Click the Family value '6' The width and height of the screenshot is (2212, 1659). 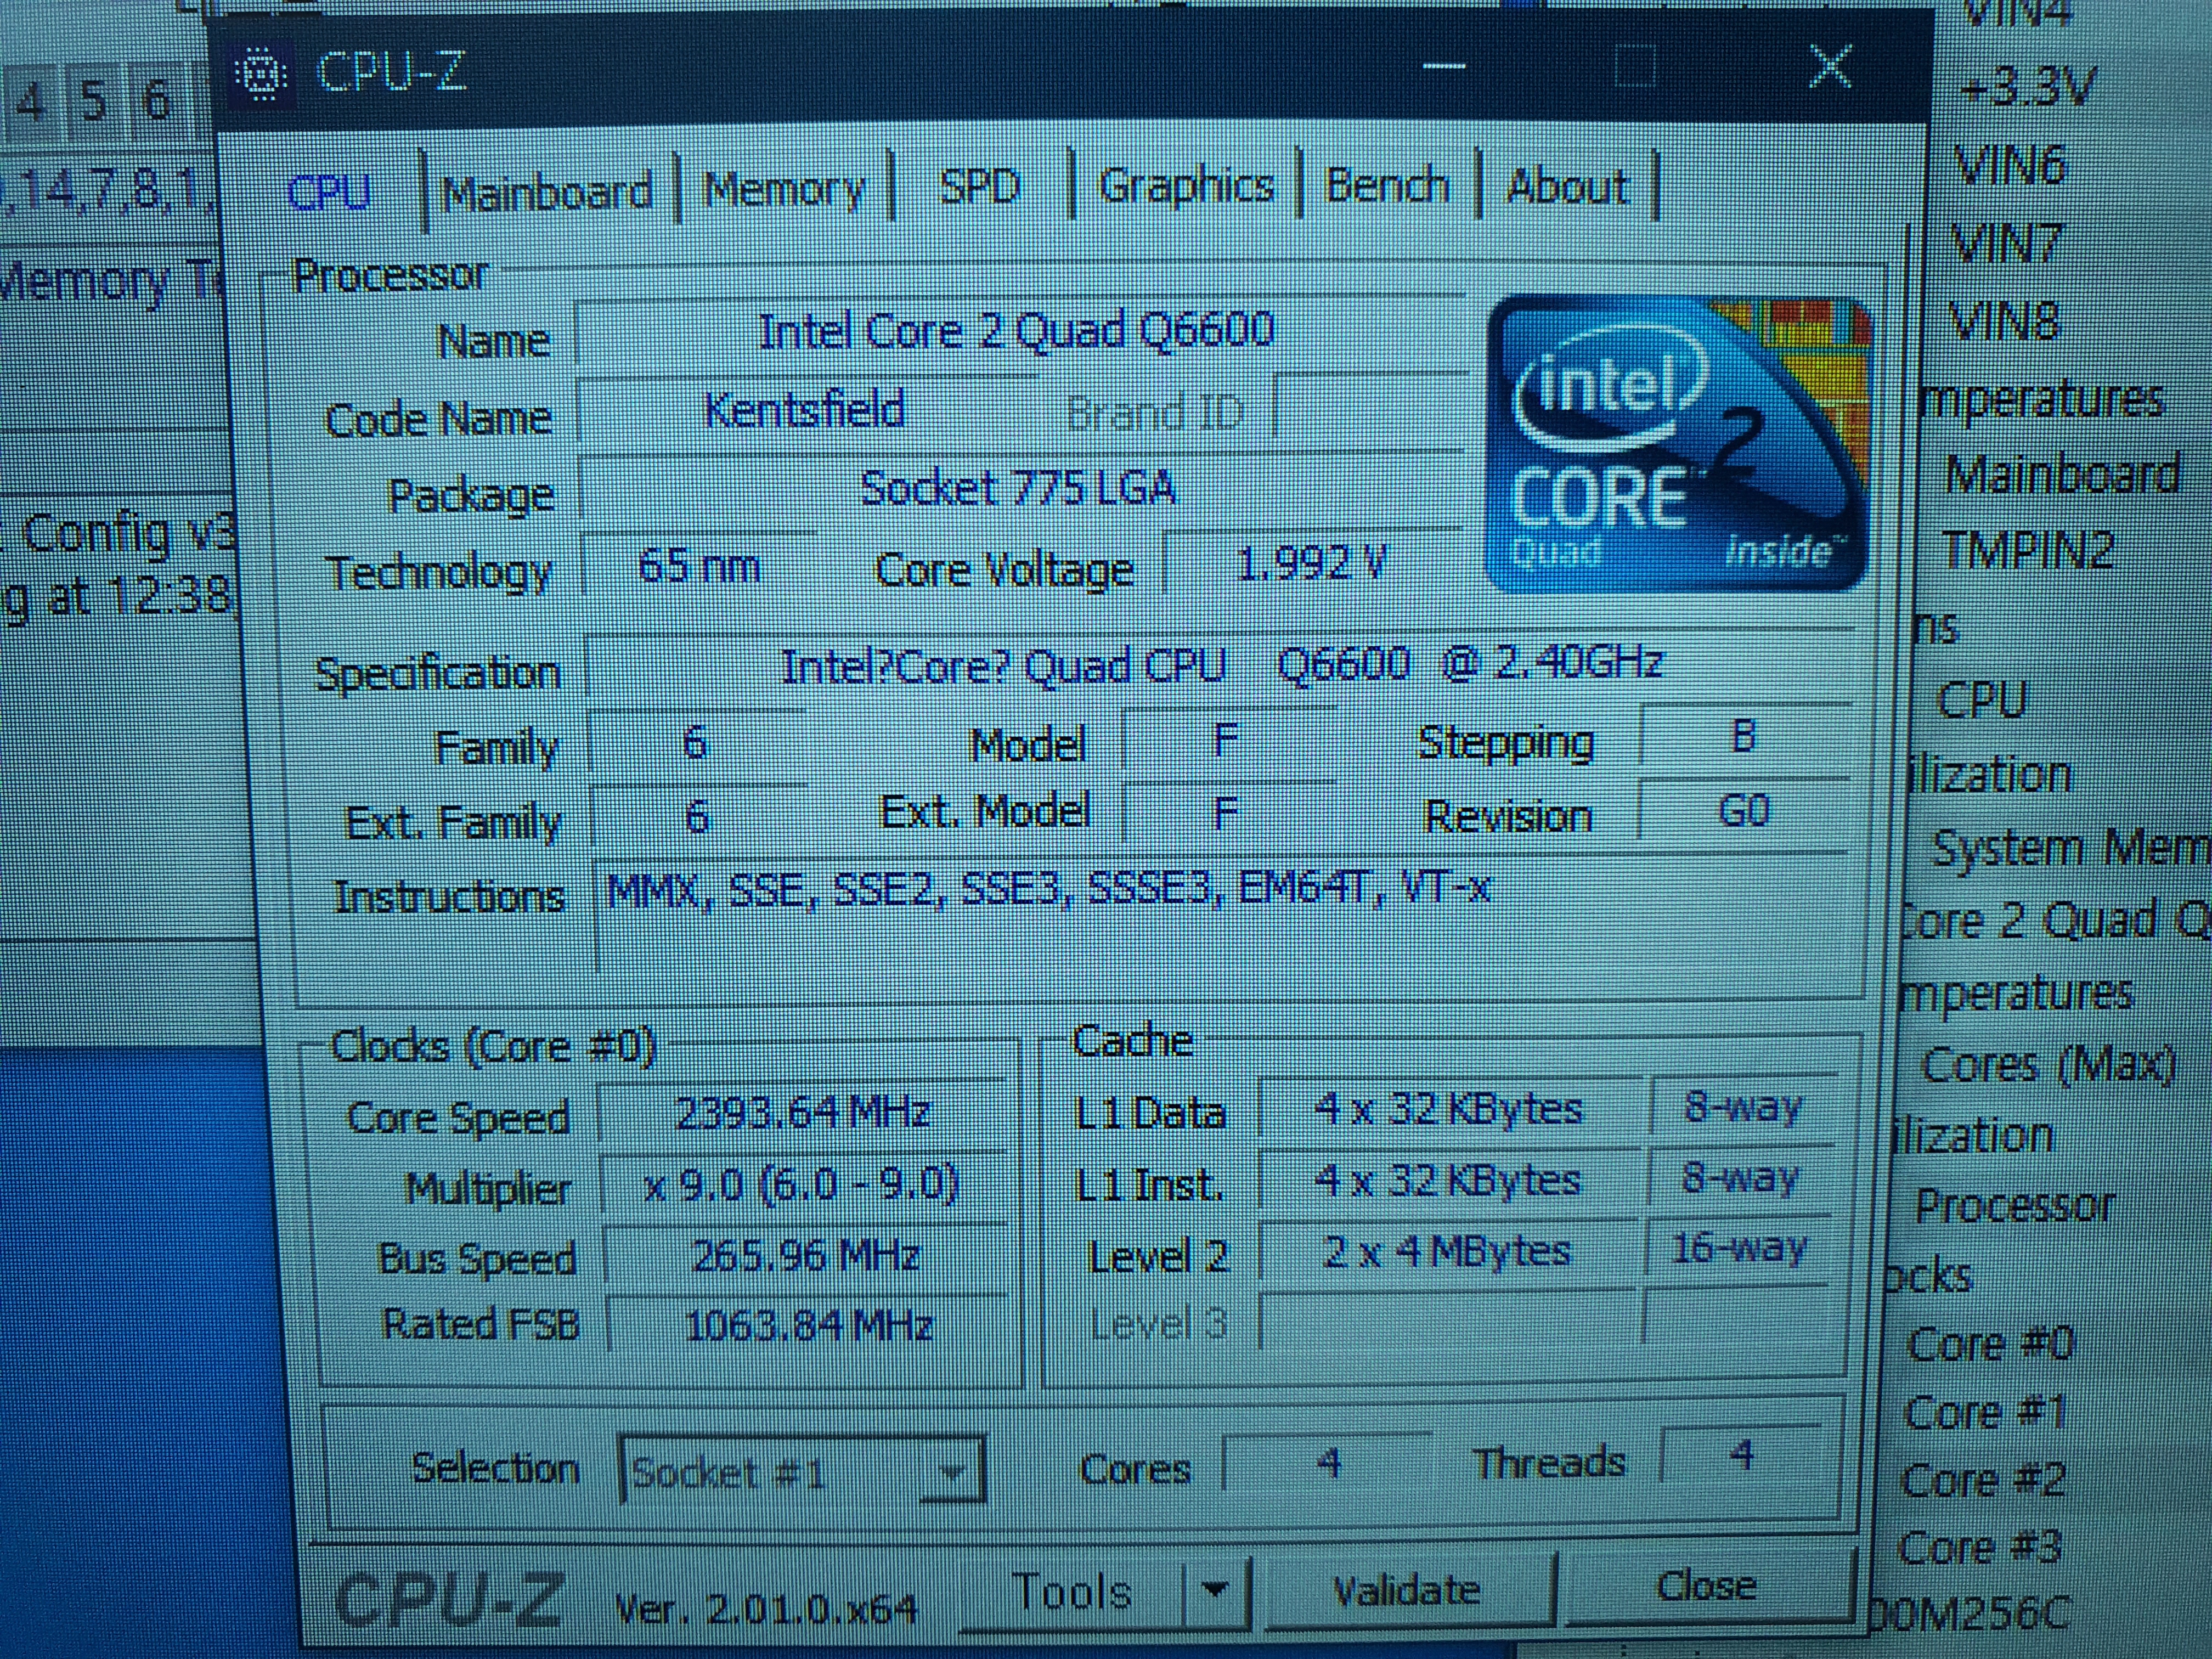pyautogui.click(x=696, y=743)
